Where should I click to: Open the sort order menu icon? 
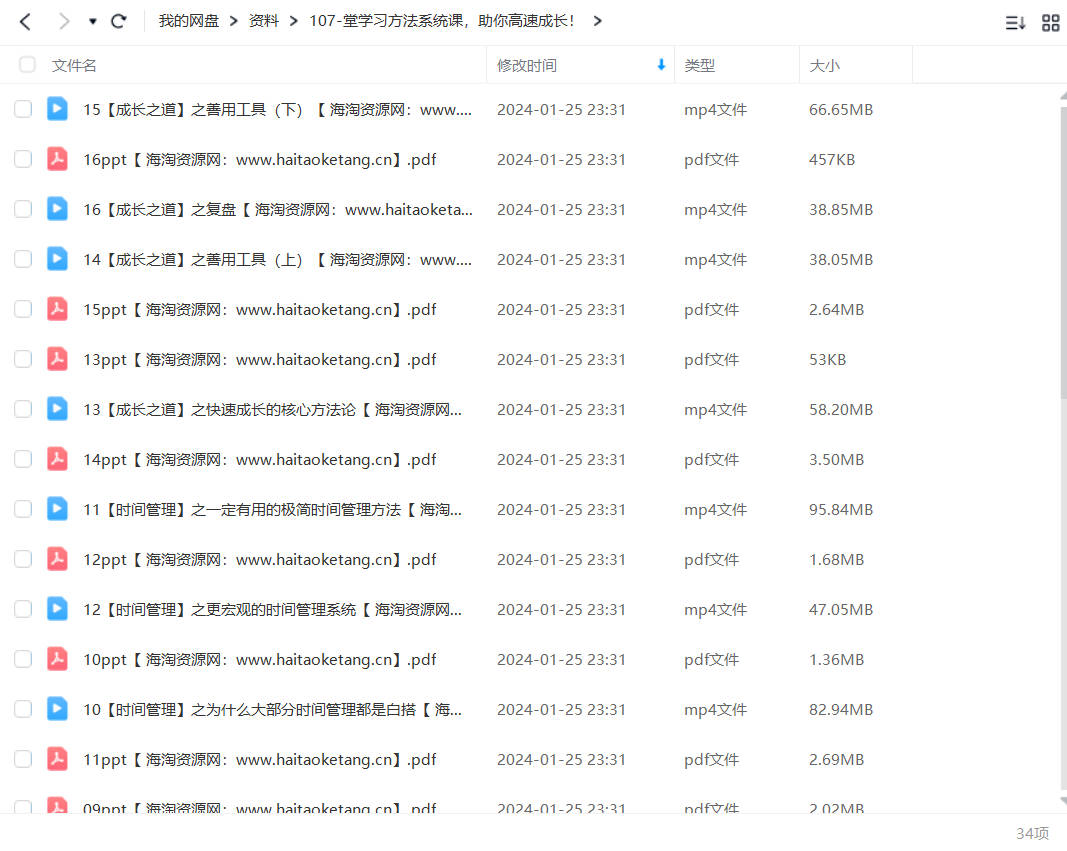1015,23
